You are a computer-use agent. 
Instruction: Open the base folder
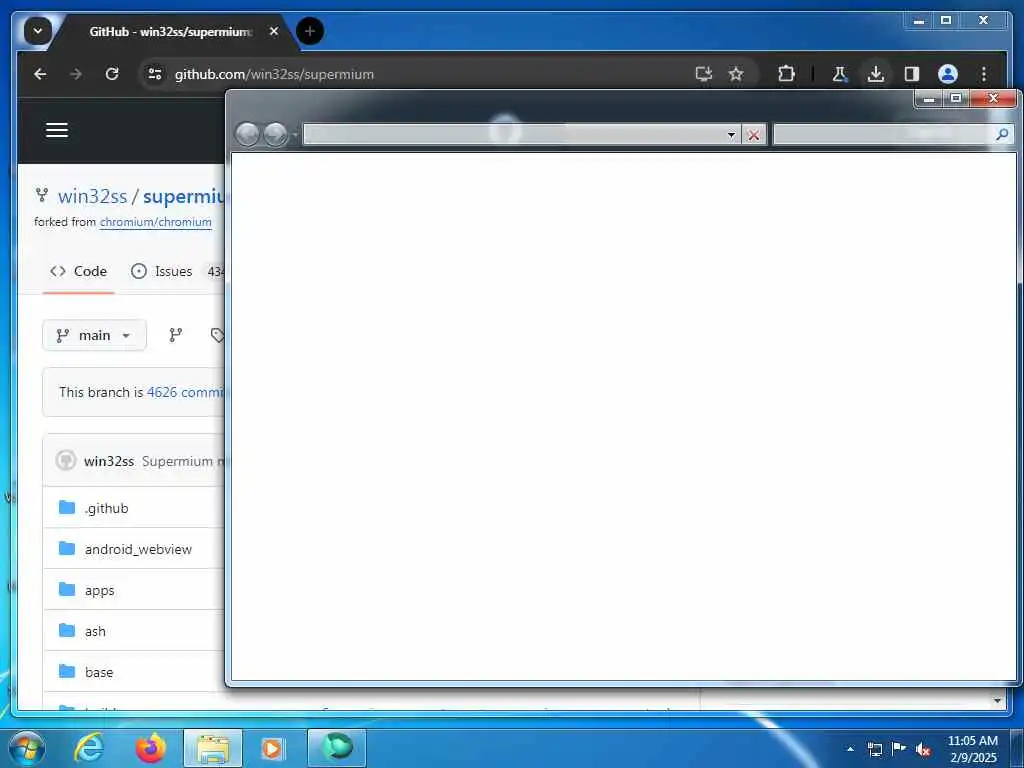(x=99, y=673)
